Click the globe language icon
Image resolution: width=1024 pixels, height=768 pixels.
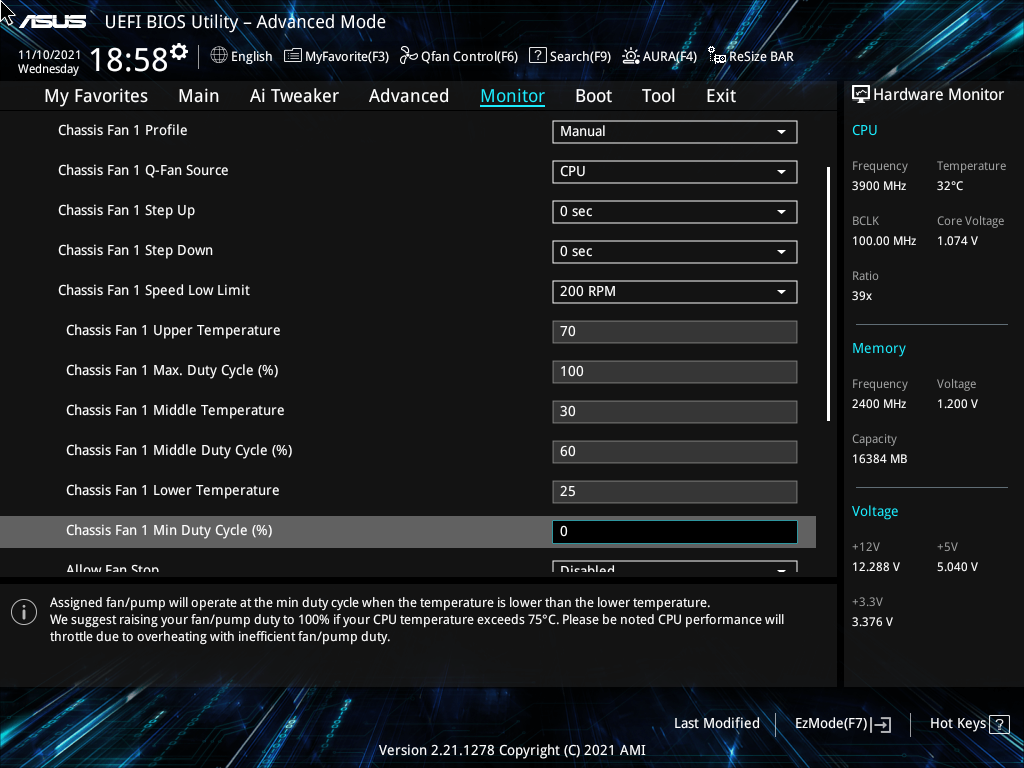[219, 56]
